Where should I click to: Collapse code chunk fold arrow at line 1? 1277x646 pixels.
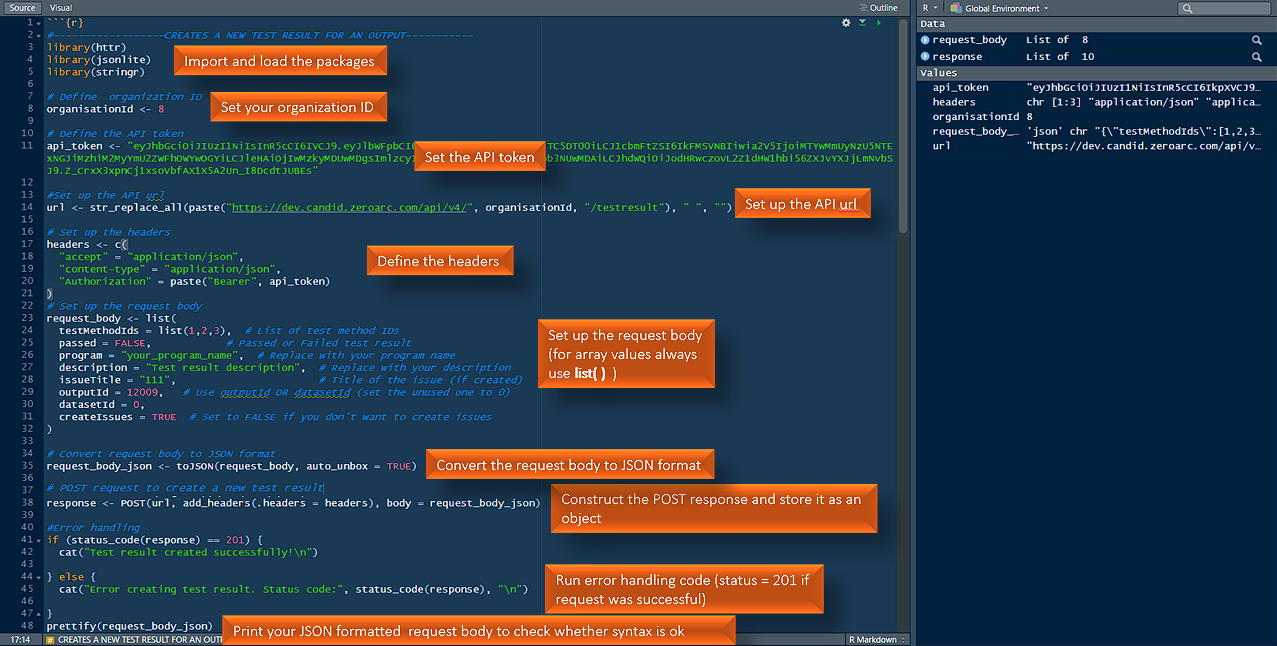tap(39, 22)
